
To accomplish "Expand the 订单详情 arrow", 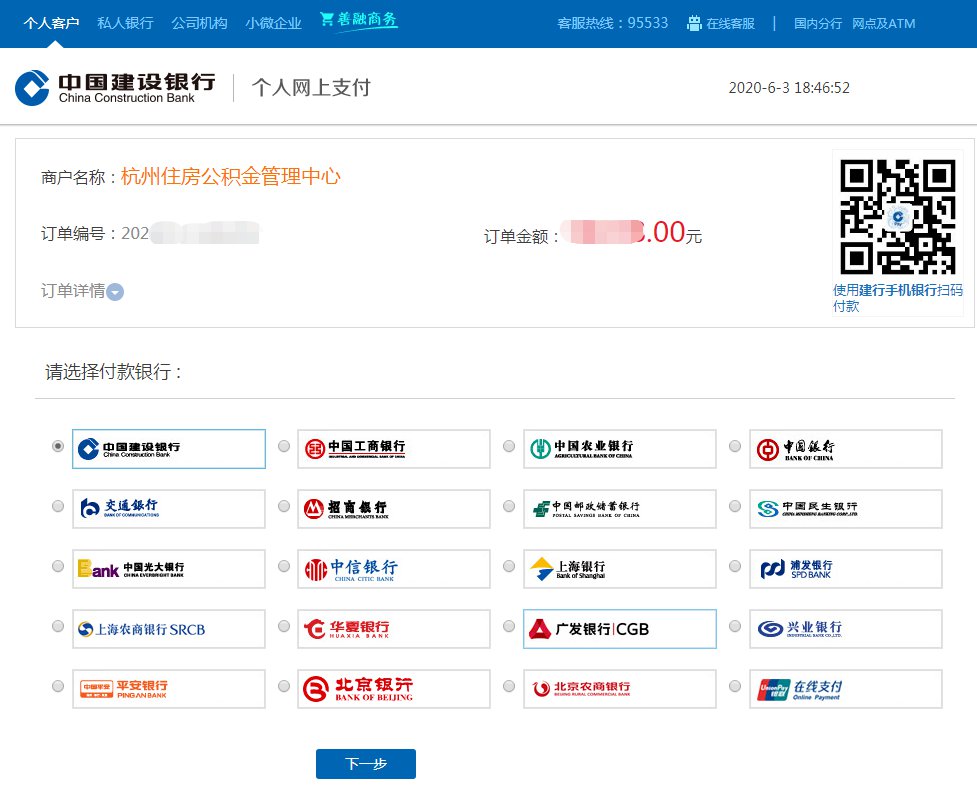I will coord(115,292).
